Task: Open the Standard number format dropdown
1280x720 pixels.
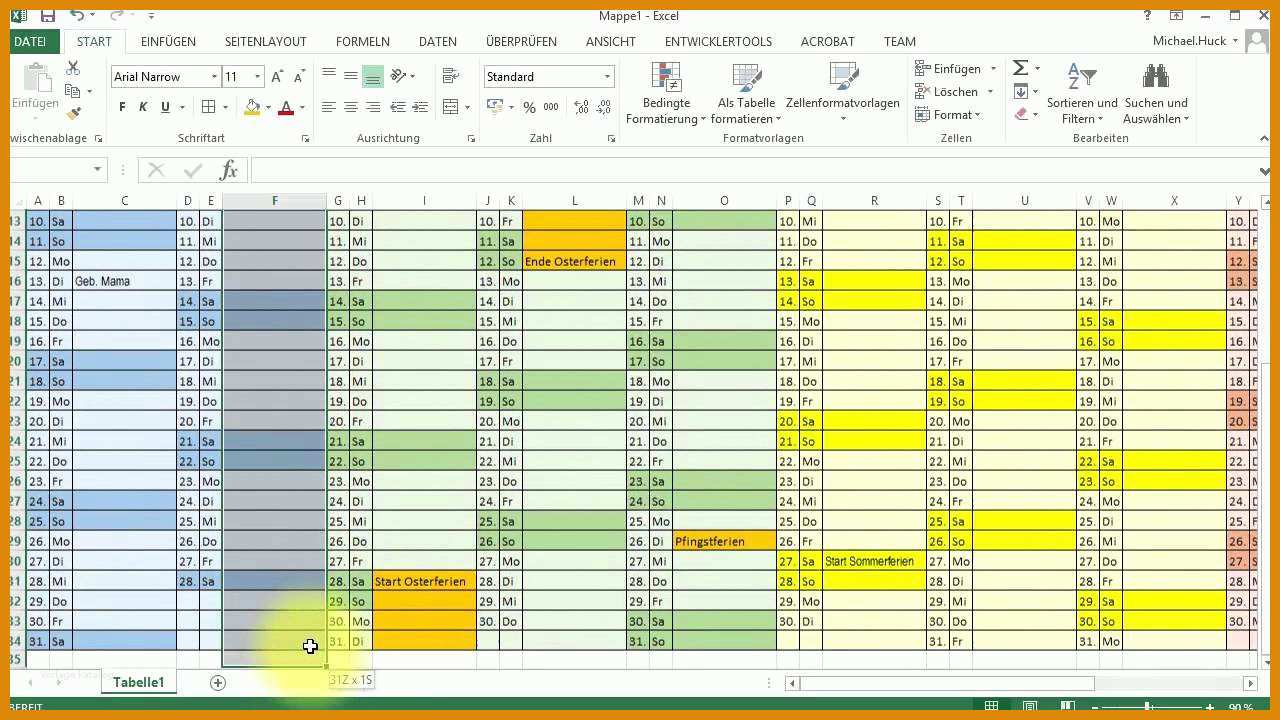Action: 607,77
